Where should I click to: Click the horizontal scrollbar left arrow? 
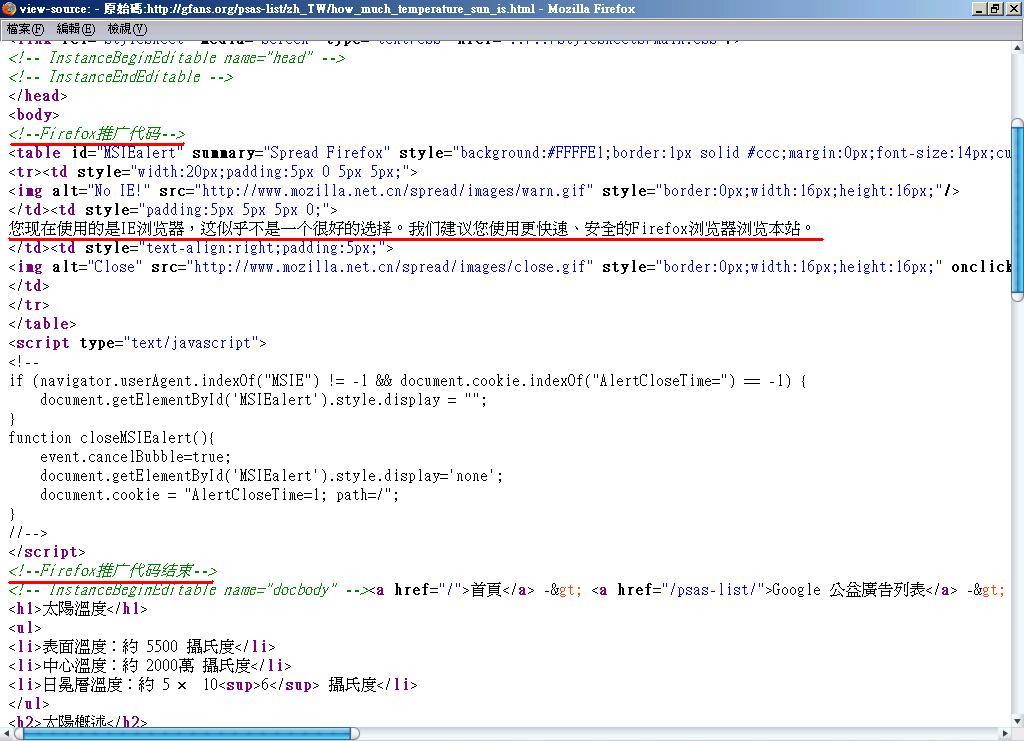tap(8, 733)
